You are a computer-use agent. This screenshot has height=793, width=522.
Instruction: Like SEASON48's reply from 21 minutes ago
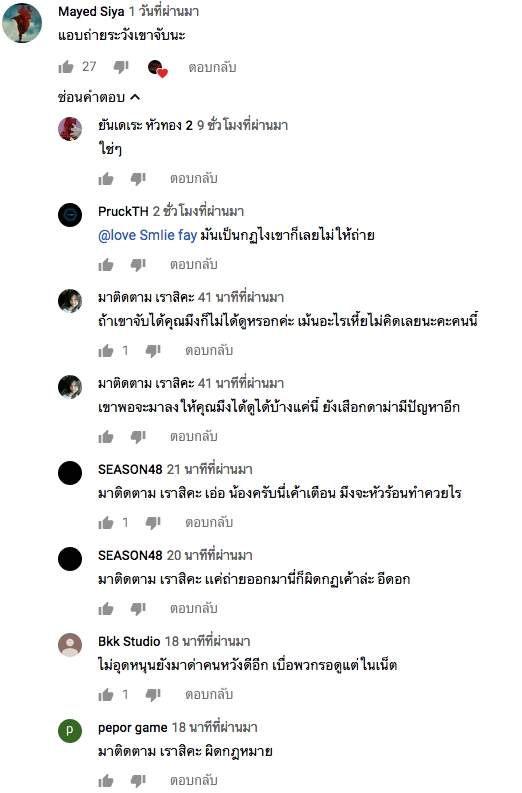[106, 522]
